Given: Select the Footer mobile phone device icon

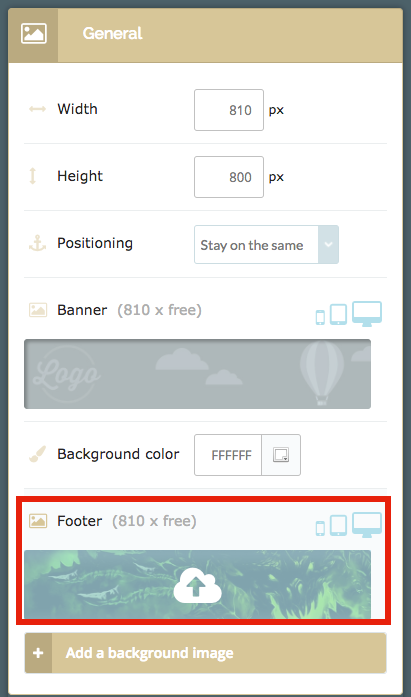Looking at the screenshot, I should (x=320, y=528).
